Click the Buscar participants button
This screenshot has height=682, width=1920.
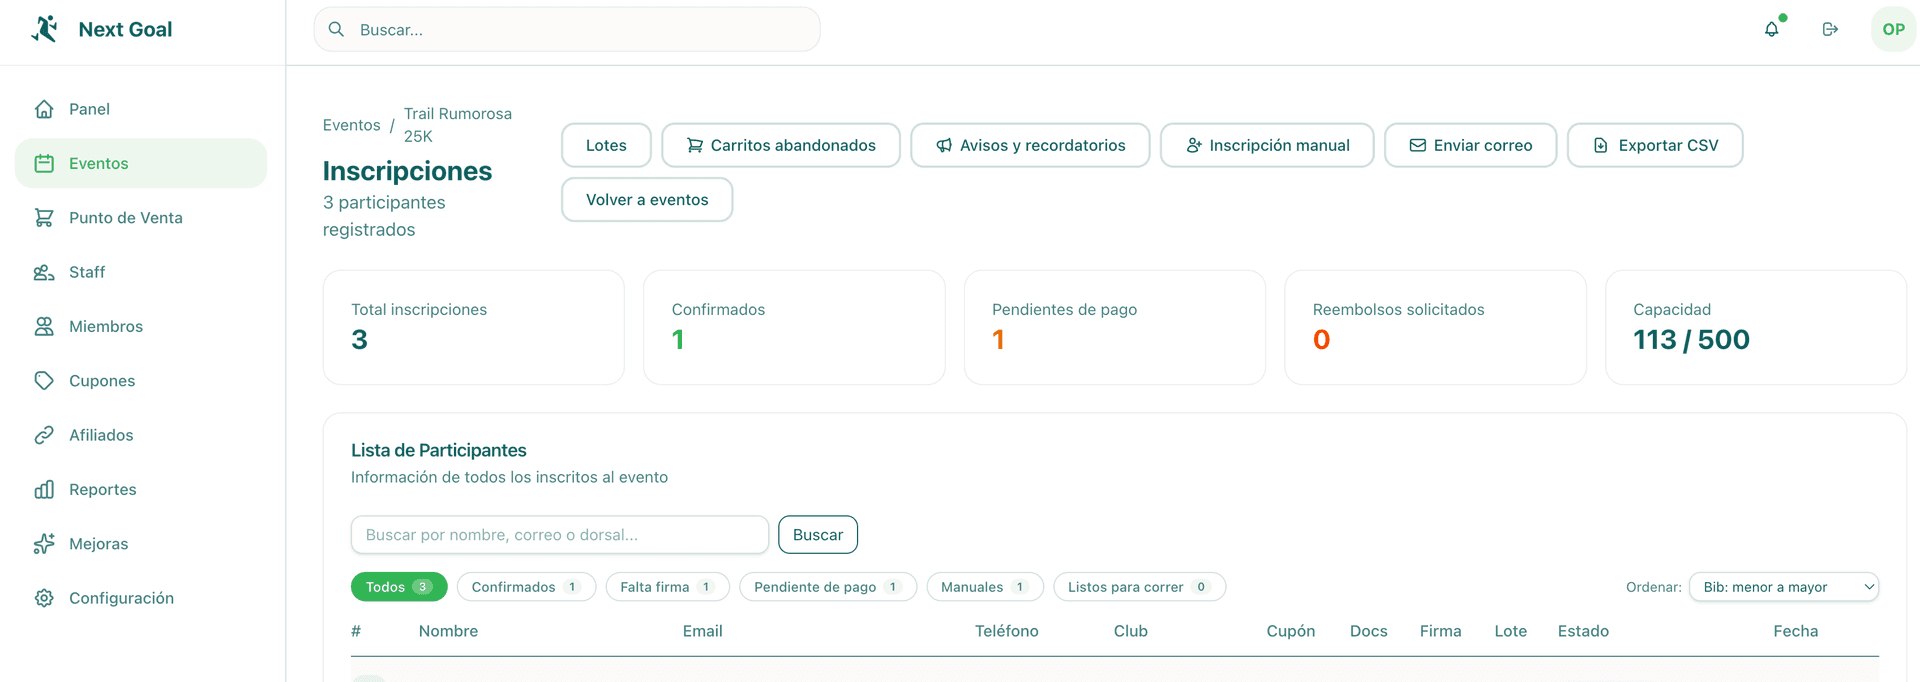pyautogui.click(x=818, y=535)
